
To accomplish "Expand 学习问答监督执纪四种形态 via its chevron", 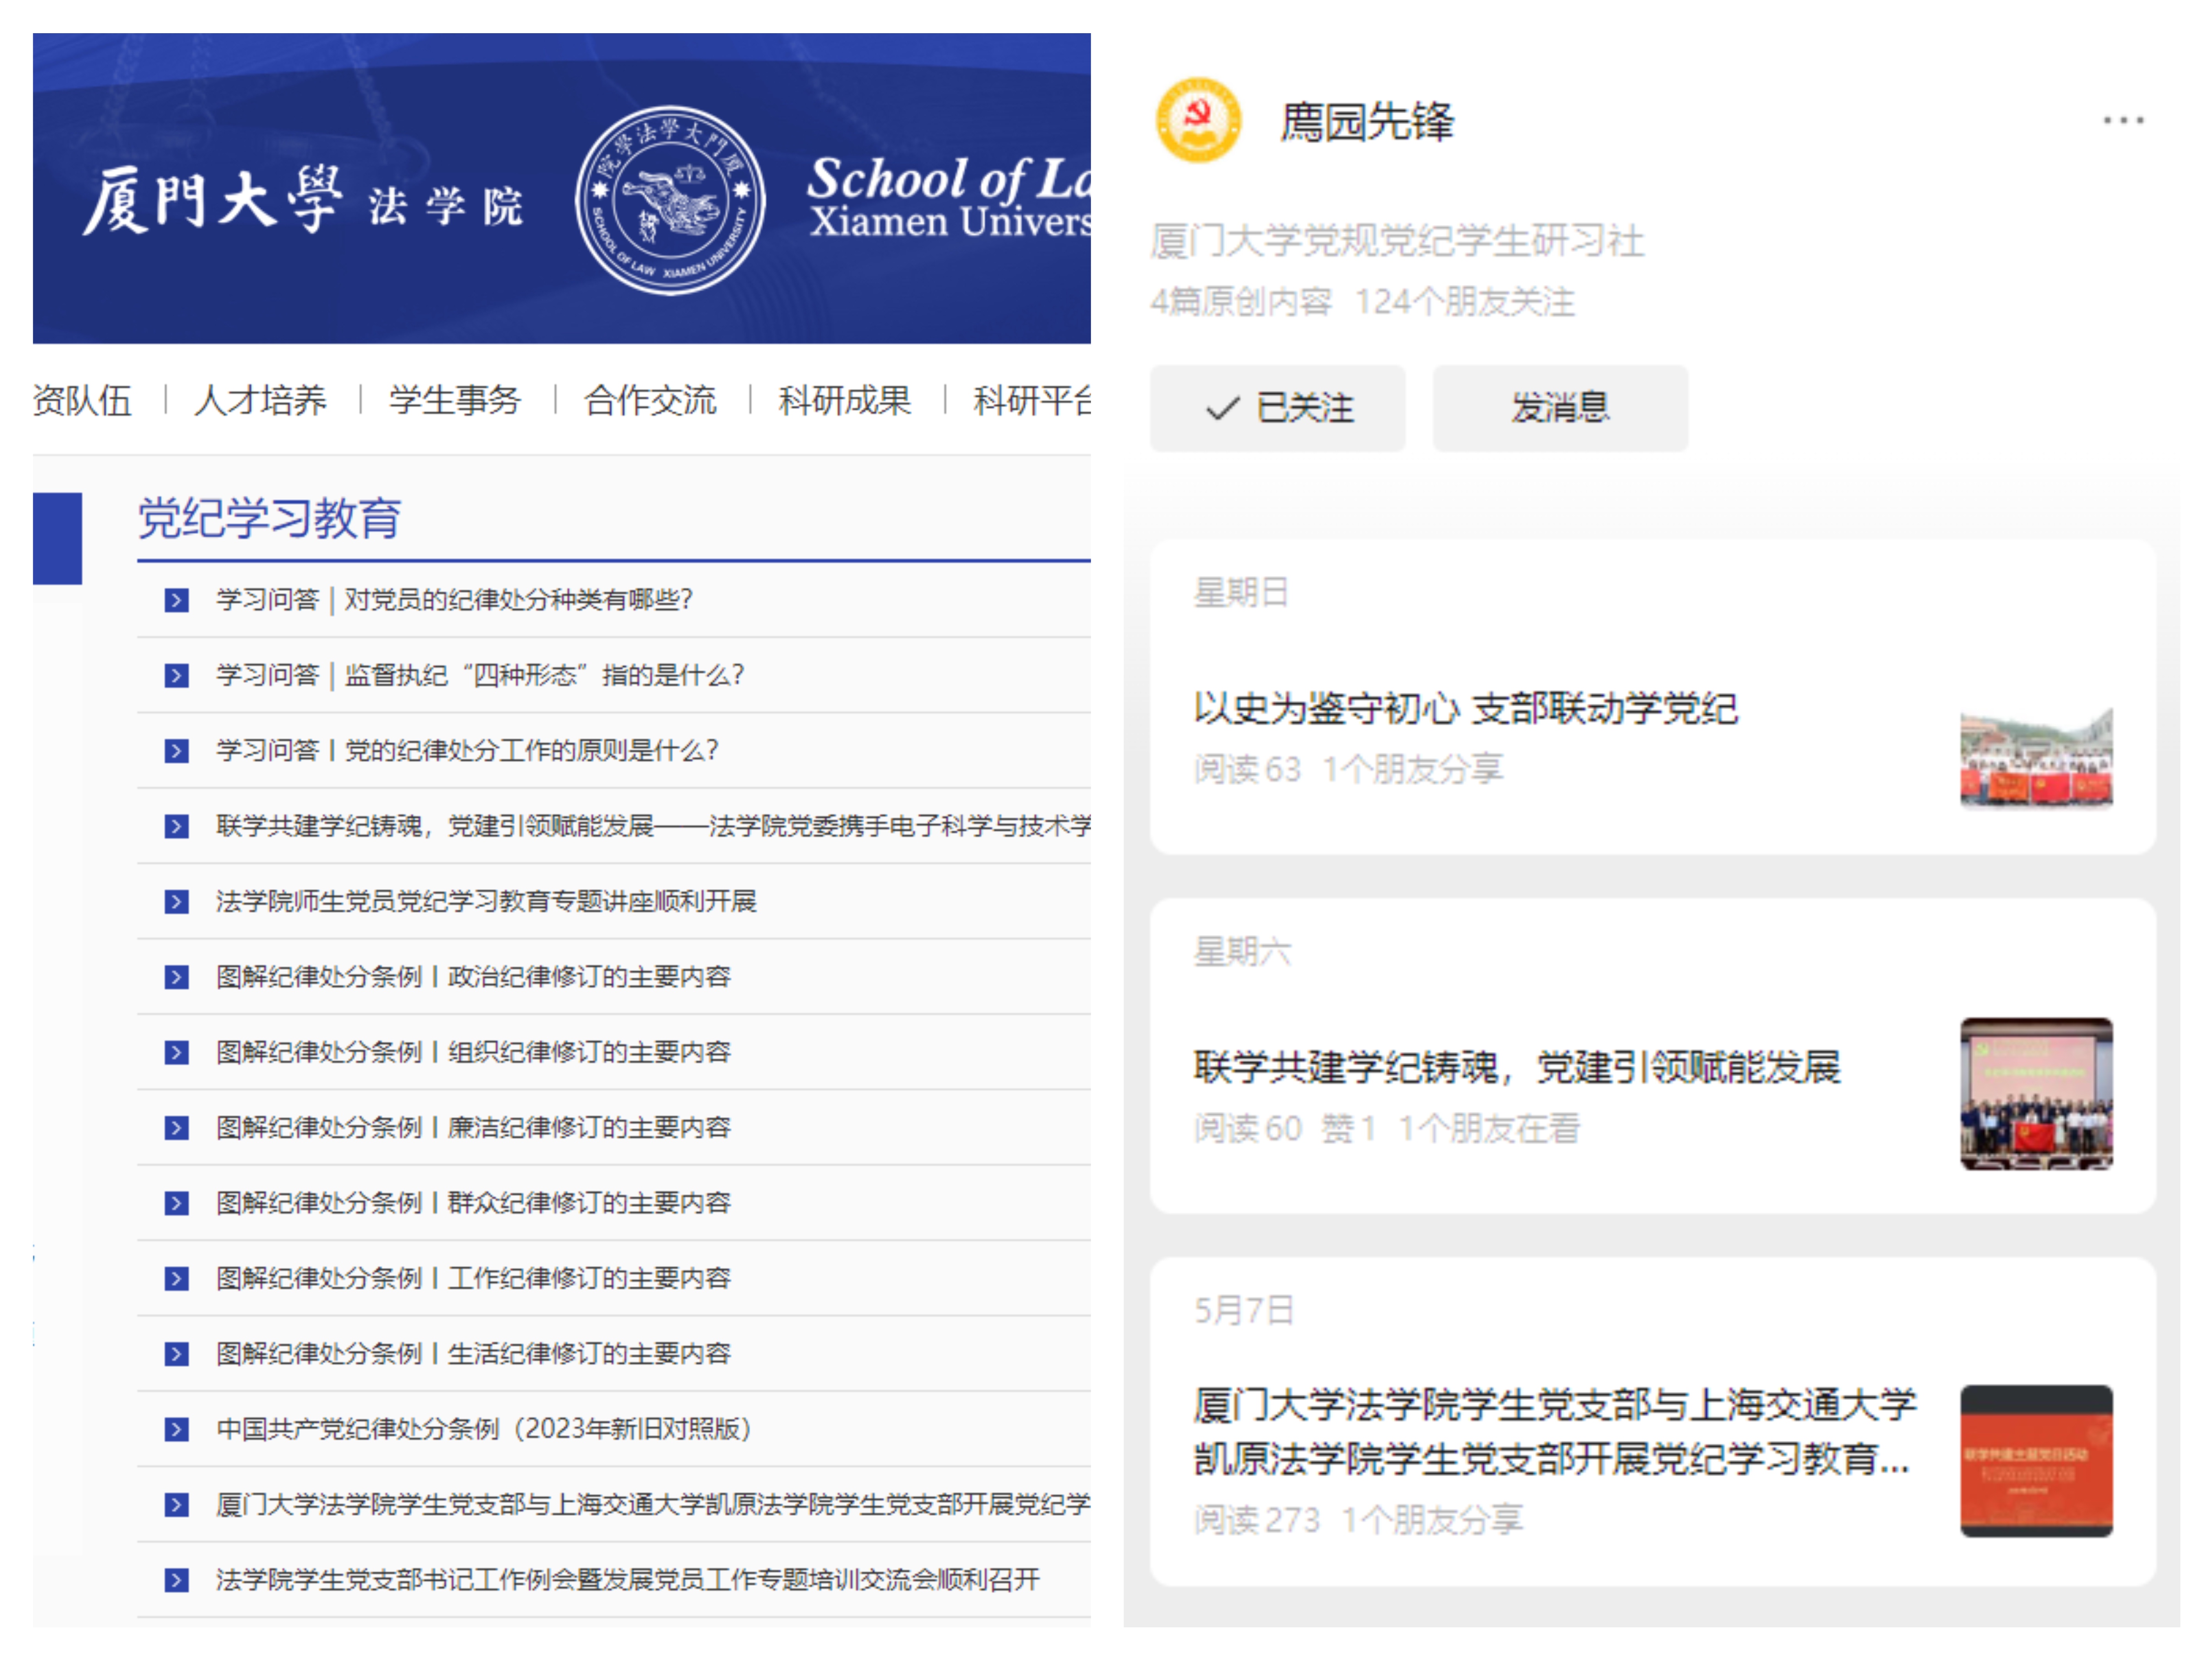I will click(176, 675).
